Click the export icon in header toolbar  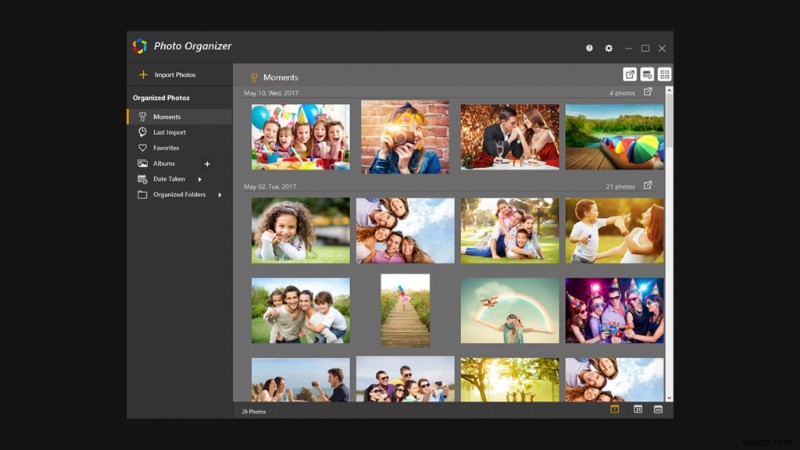point(630,74)
